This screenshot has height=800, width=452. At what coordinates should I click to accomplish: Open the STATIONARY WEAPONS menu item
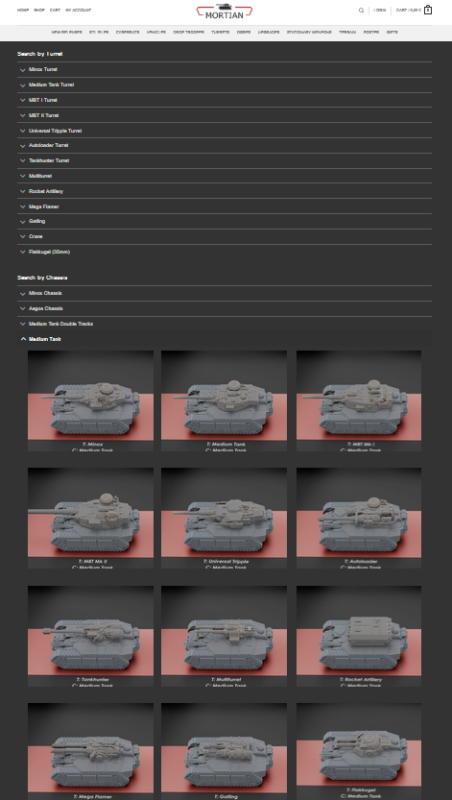[x=309, y=32]
